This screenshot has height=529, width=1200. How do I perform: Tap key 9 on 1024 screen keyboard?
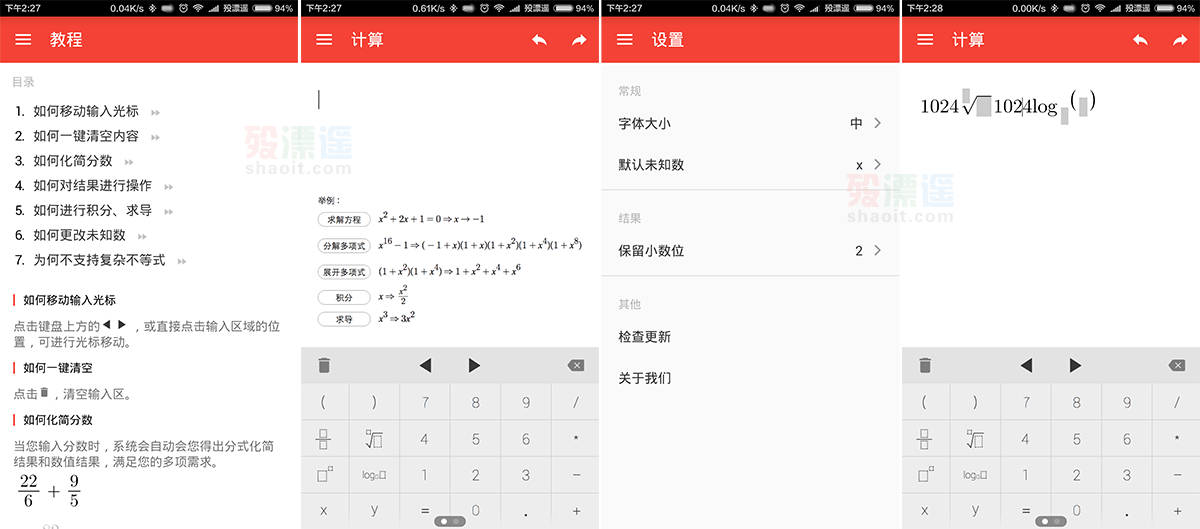click(1127, 403)
